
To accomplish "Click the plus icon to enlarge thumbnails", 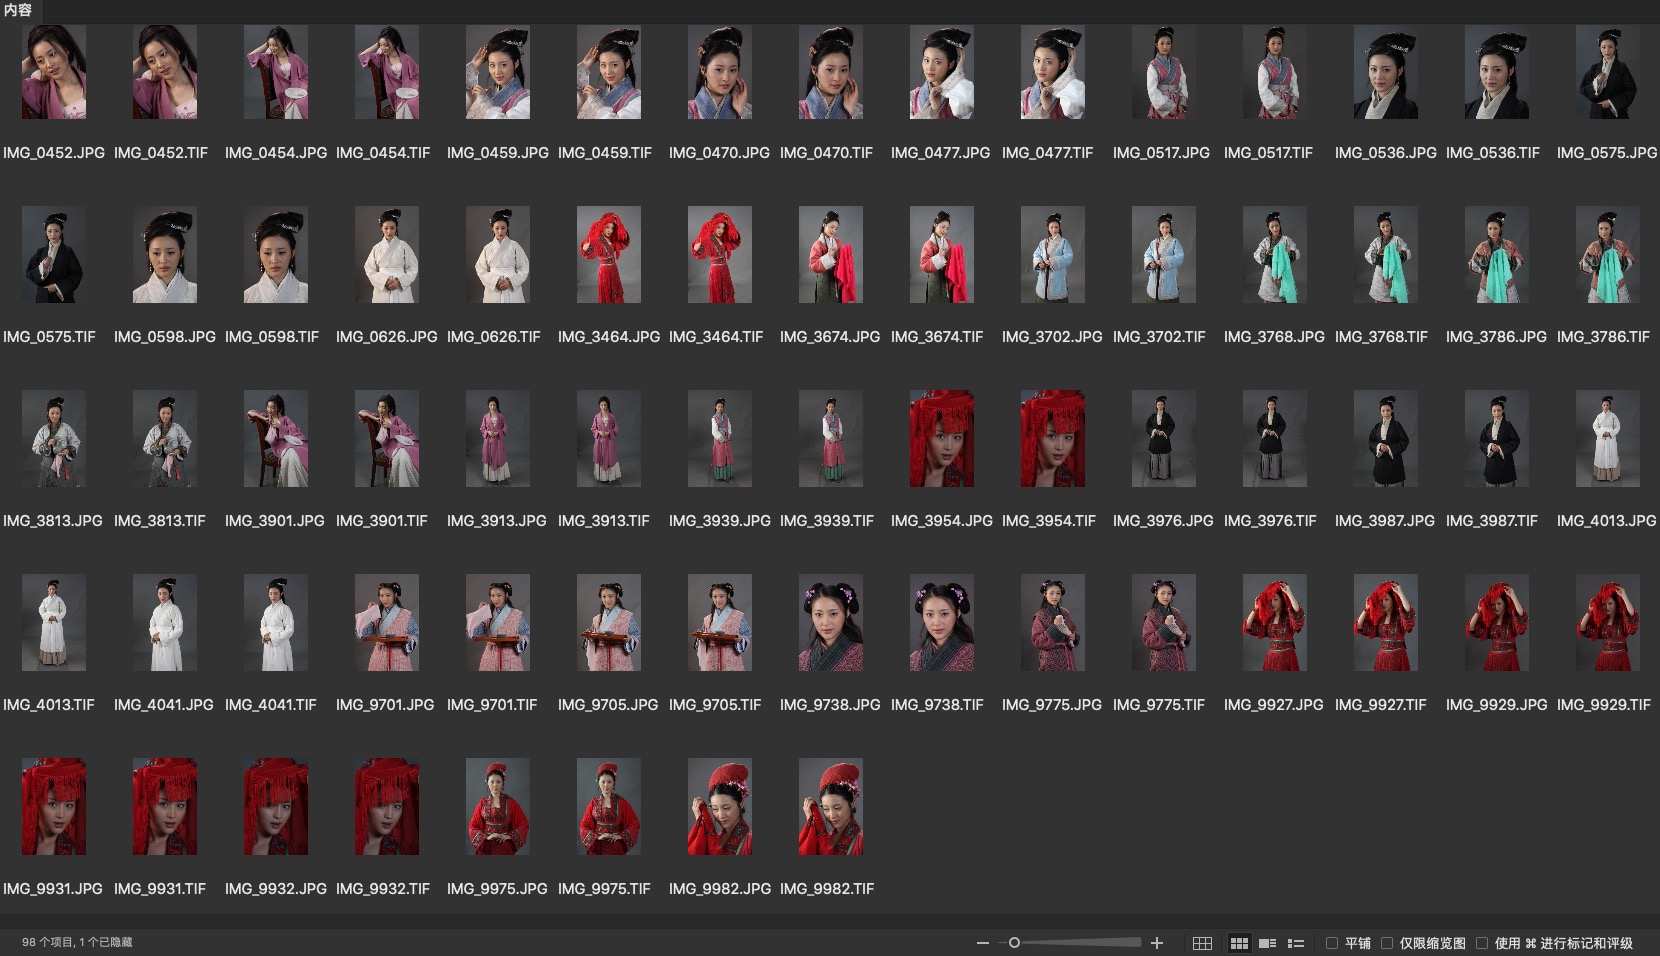I will point(1157,943).
